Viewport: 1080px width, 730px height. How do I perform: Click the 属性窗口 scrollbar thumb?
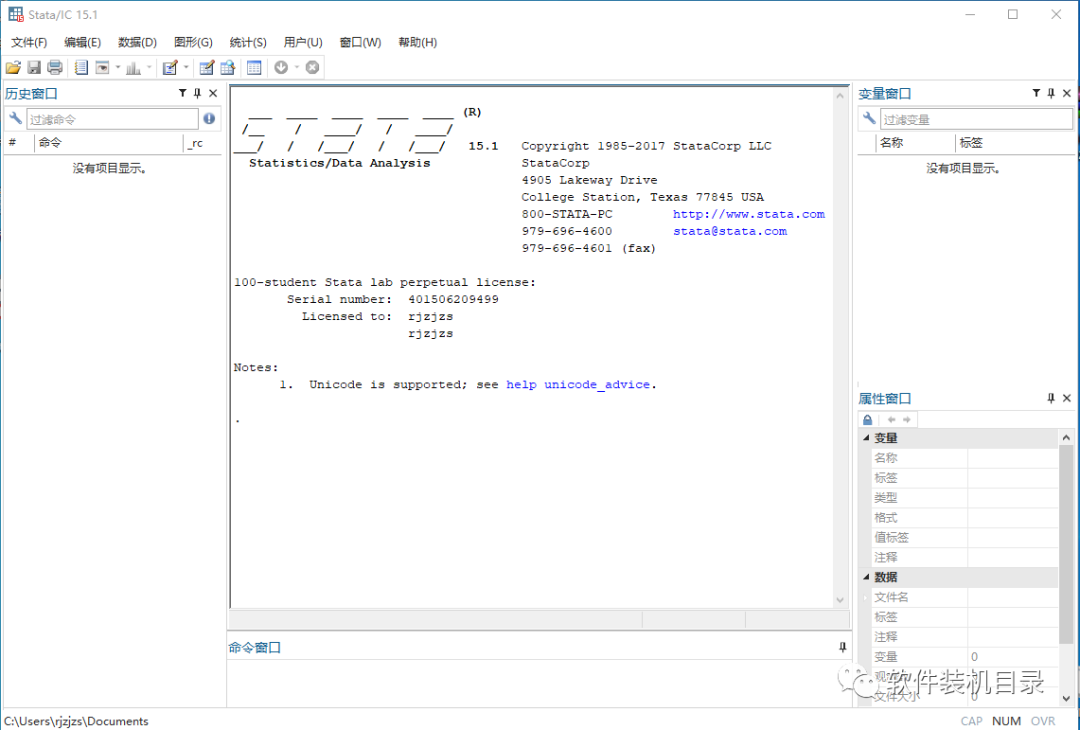[x=1066, y=544]
